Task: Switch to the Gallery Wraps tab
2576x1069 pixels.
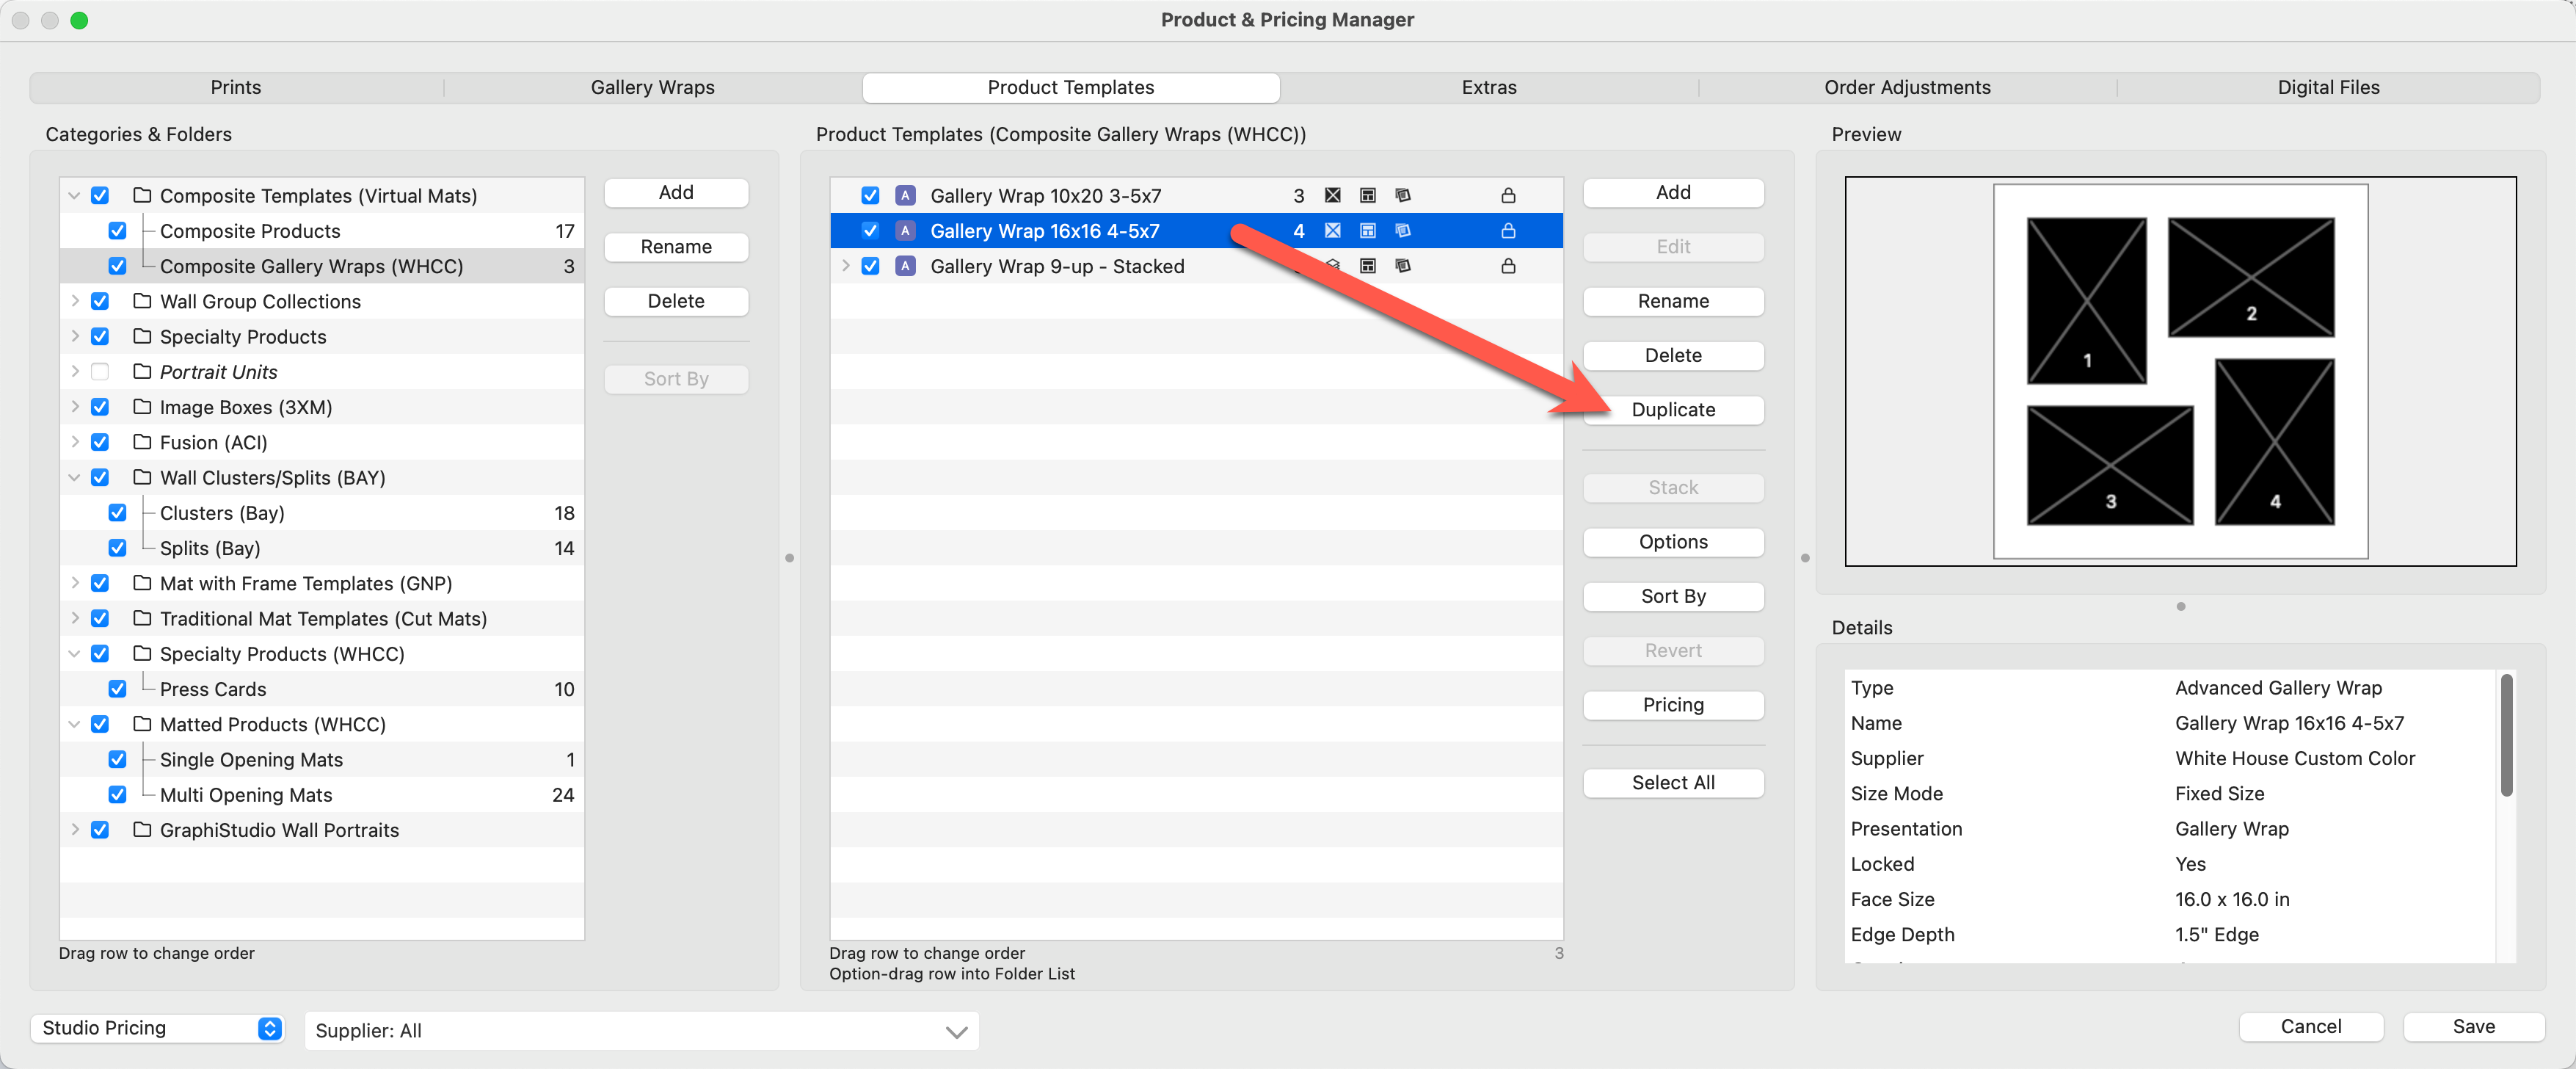Action: pyautogui.click(x=652, y=87)
